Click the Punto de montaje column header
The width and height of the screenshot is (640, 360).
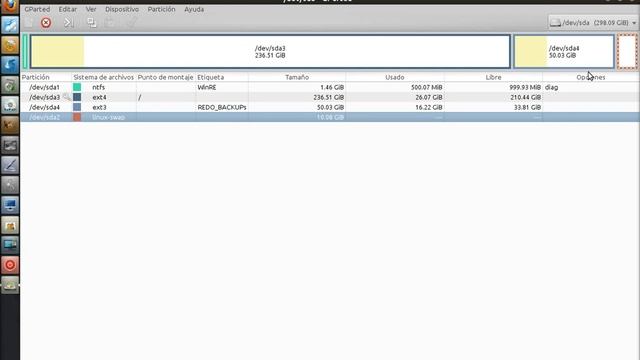pyautogui.click(x=165, y=77)
